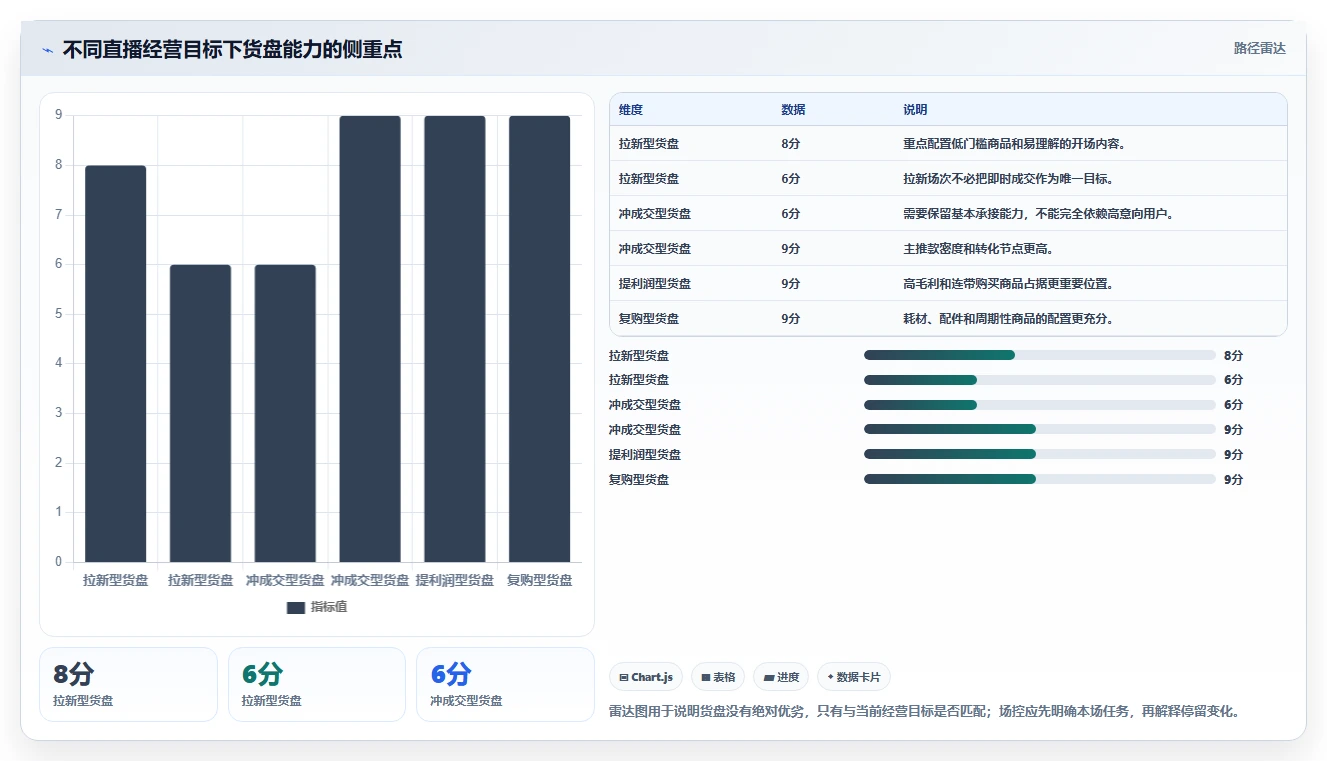Click the 复购型货盘 chart bar

click(x=540, y=339)
